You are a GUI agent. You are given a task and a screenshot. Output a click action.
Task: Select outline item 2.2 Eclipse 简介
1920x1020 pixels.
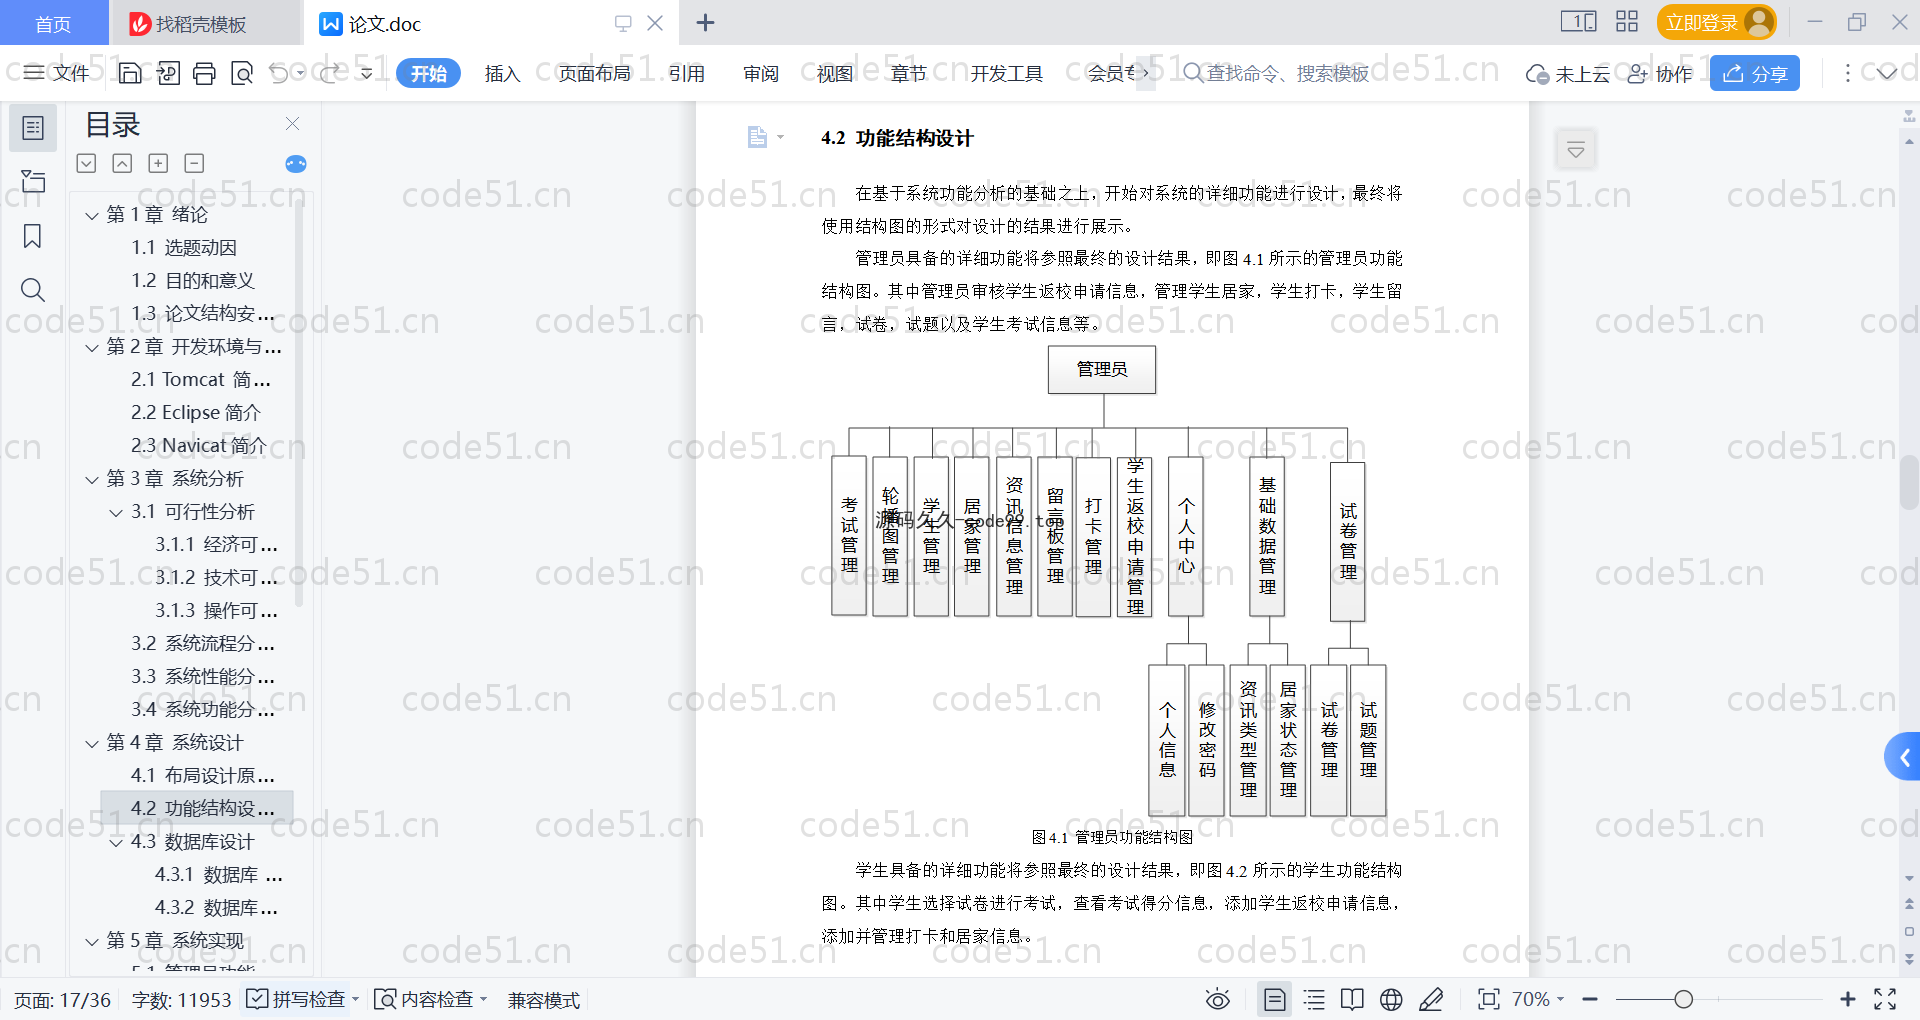(x=196, y=412)
